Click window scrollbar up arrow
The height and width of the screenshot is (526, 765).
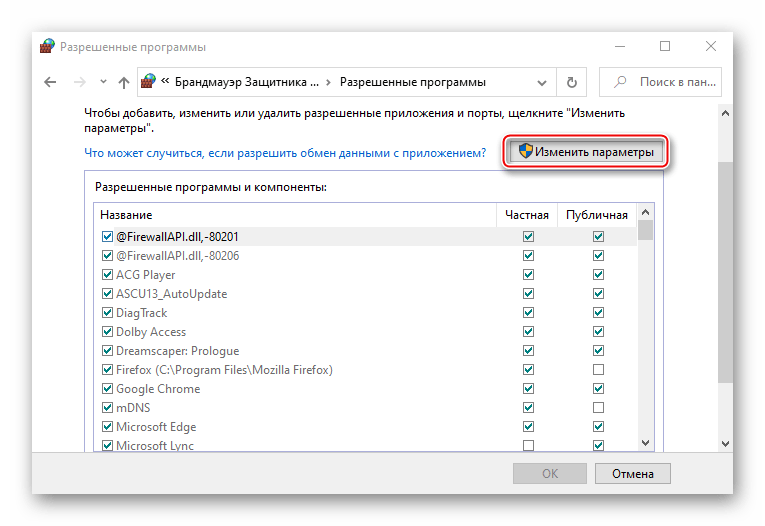pos(725,113)
